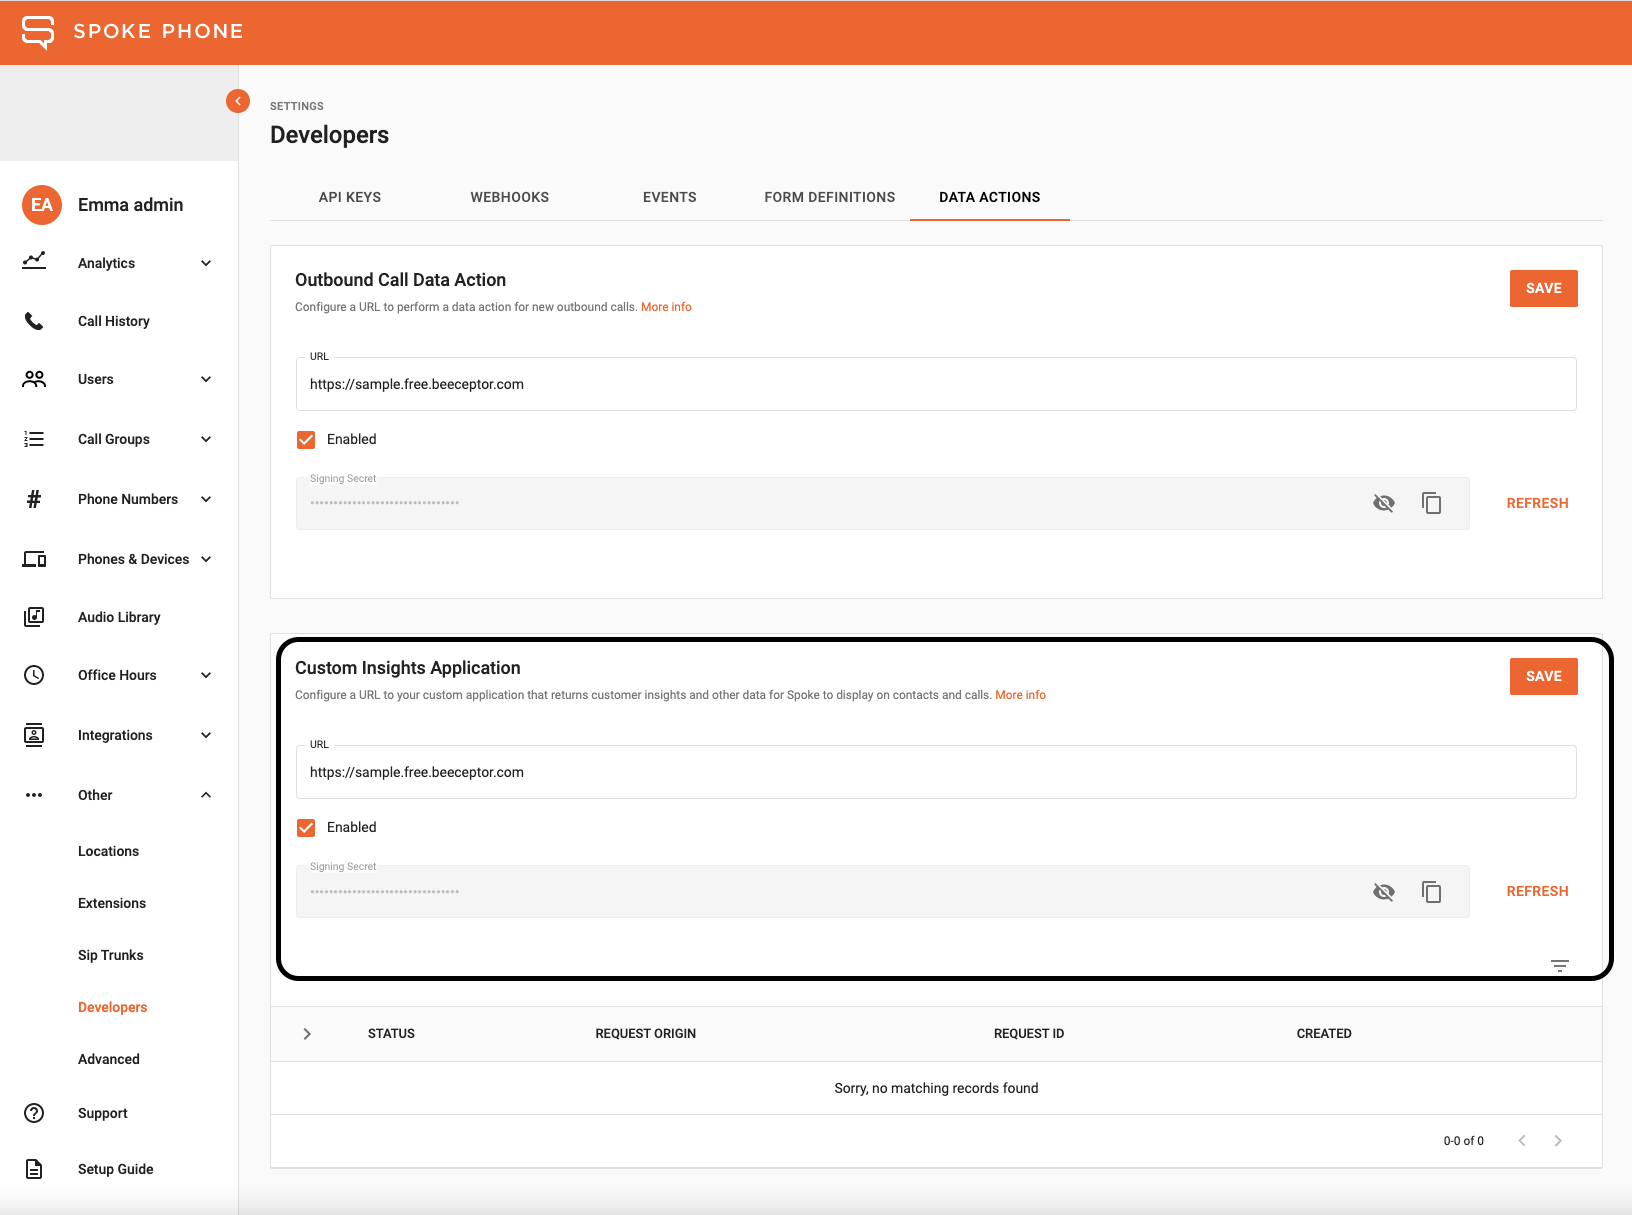Show the Outbound Call signing secret
The image size is (1632, 1215).
coord(1384,503)
